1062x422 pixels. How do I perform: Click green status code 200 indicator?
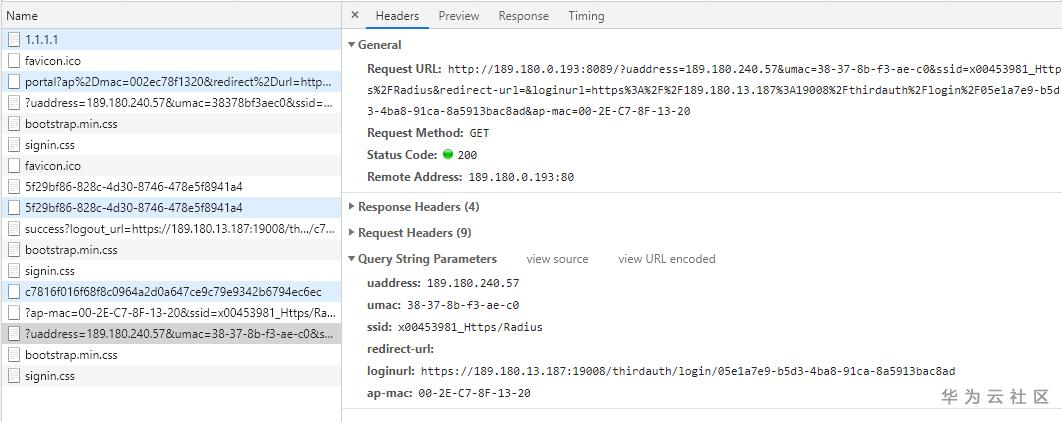(x=447, y=155)
